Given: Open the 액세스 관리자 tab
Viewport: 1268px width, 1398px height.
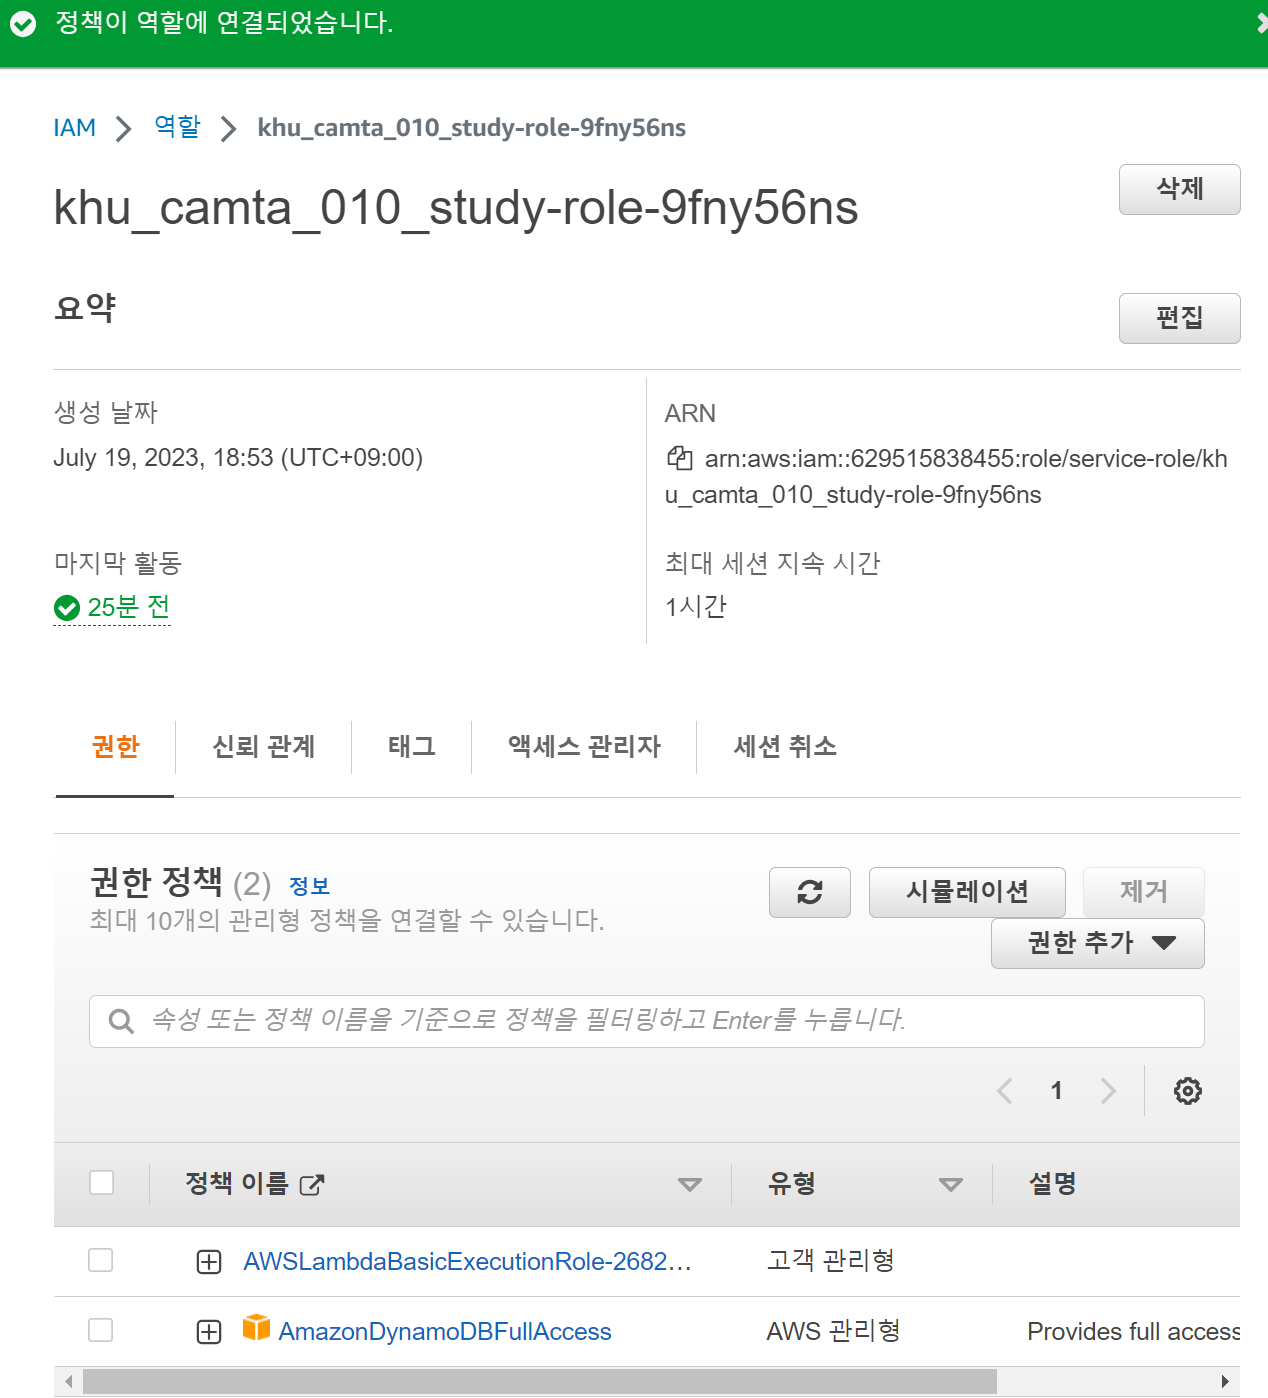Looking at the screenshot, I should point(584,747).
